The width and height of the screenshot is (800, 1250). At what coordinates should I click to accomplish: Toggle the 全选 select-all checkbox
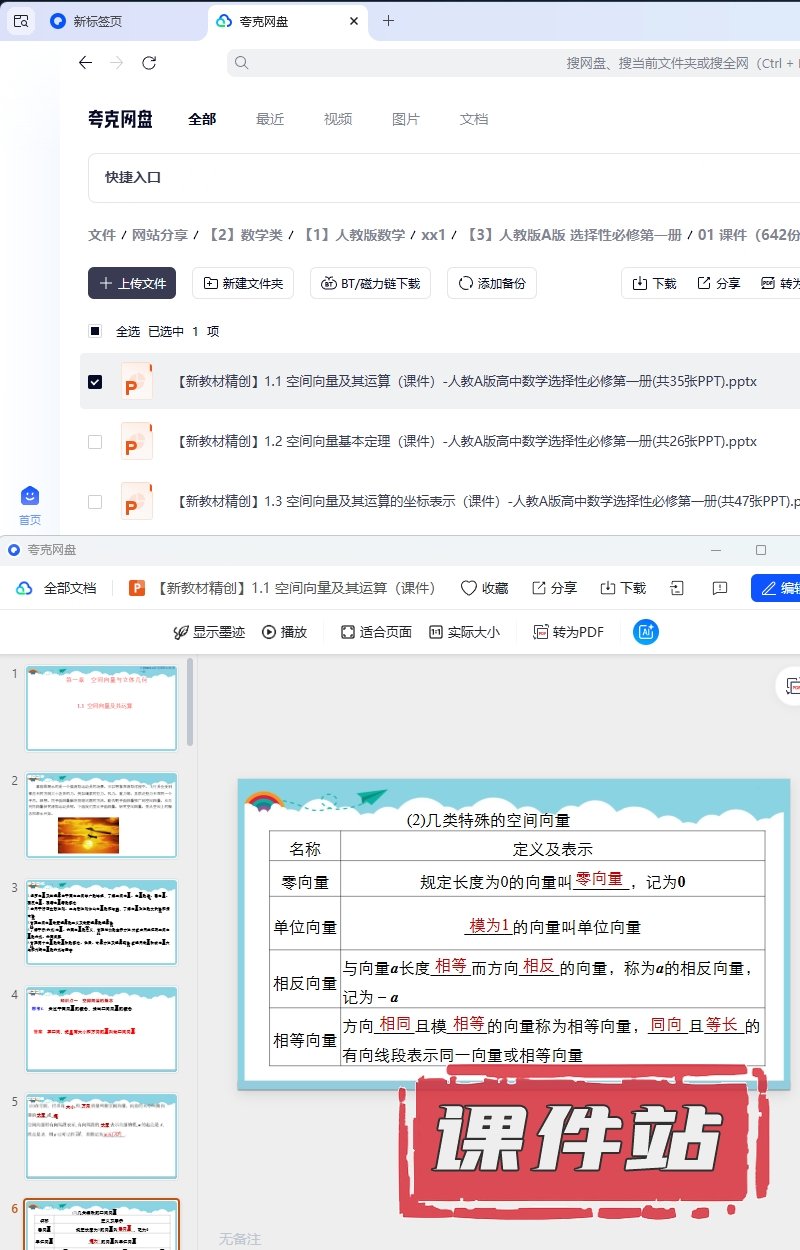click(95, 331)
